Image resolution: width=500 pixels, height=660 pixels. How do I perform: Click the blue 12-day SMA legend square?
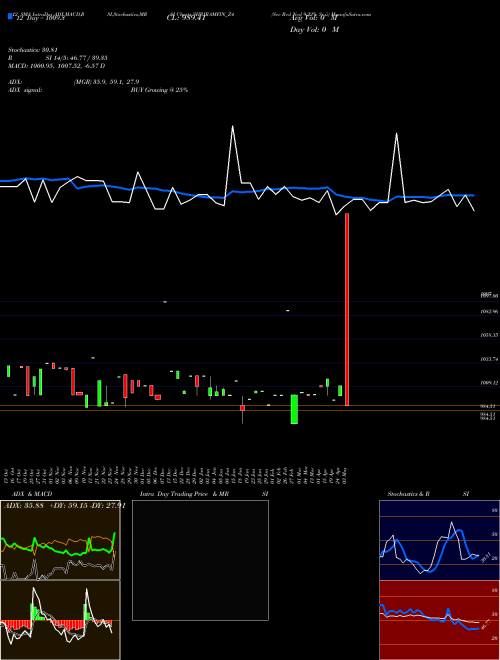(x=10, y=16)
